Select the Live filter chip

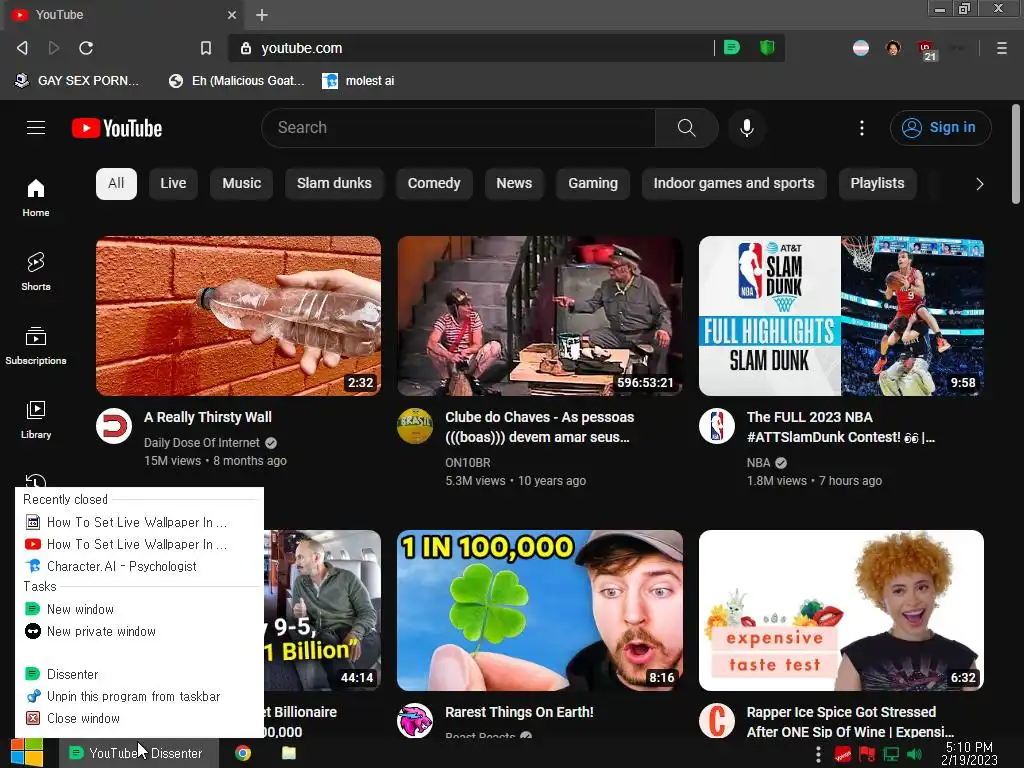(173, 184)
